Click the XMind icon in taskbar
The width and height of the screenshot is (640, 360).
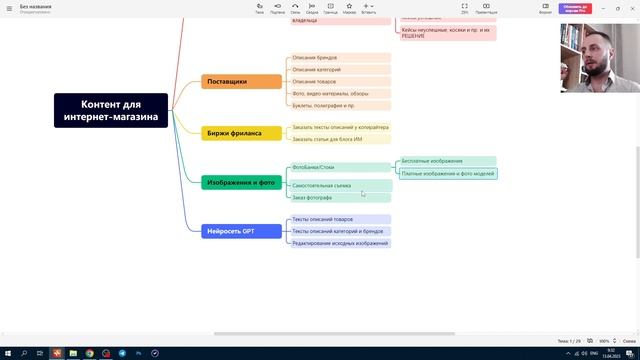[x=57, y=353]
